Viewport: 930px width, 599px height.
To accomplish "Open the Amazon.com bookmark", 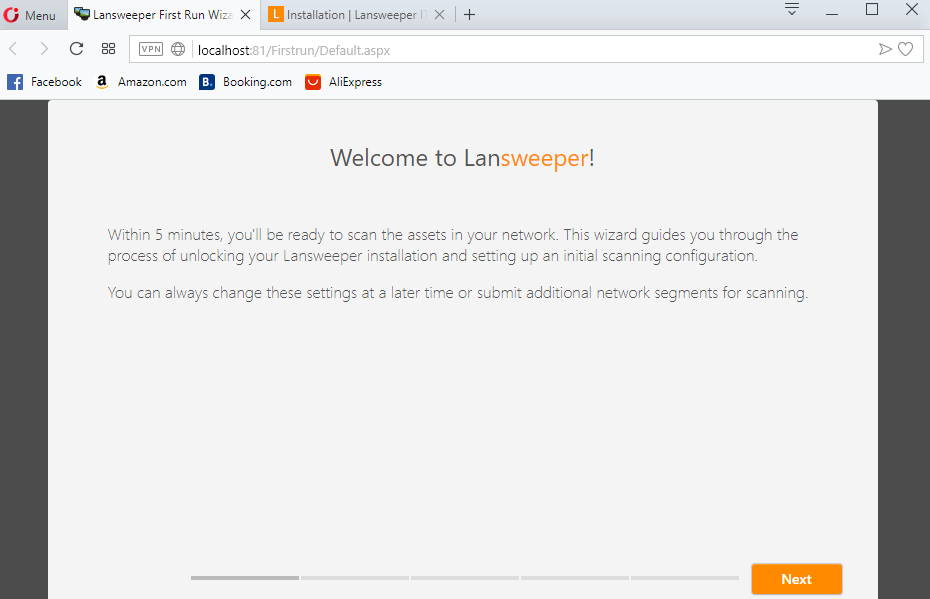I will 141,82.
